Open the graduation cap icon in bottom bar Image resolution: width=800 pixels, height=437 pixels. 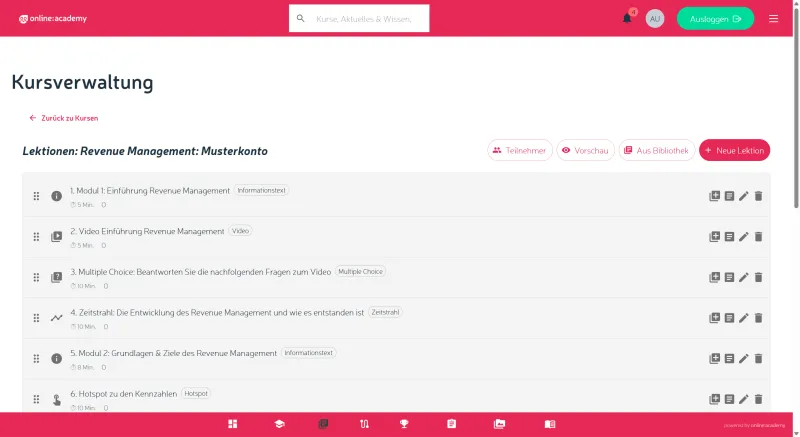279,424
